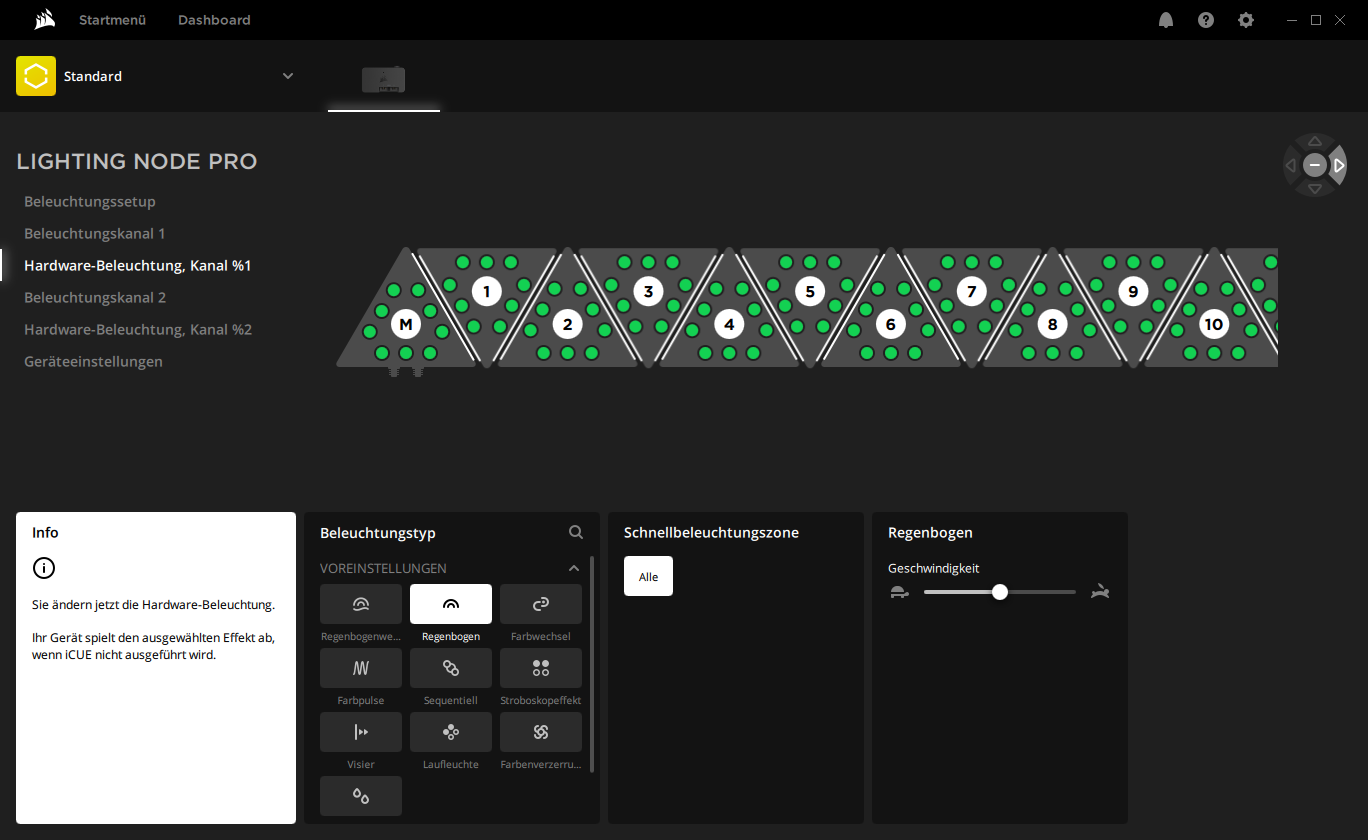The height and width of the screenshot is (840, 1368).
Task: Click the info circle icon
Action: point(44,568)
